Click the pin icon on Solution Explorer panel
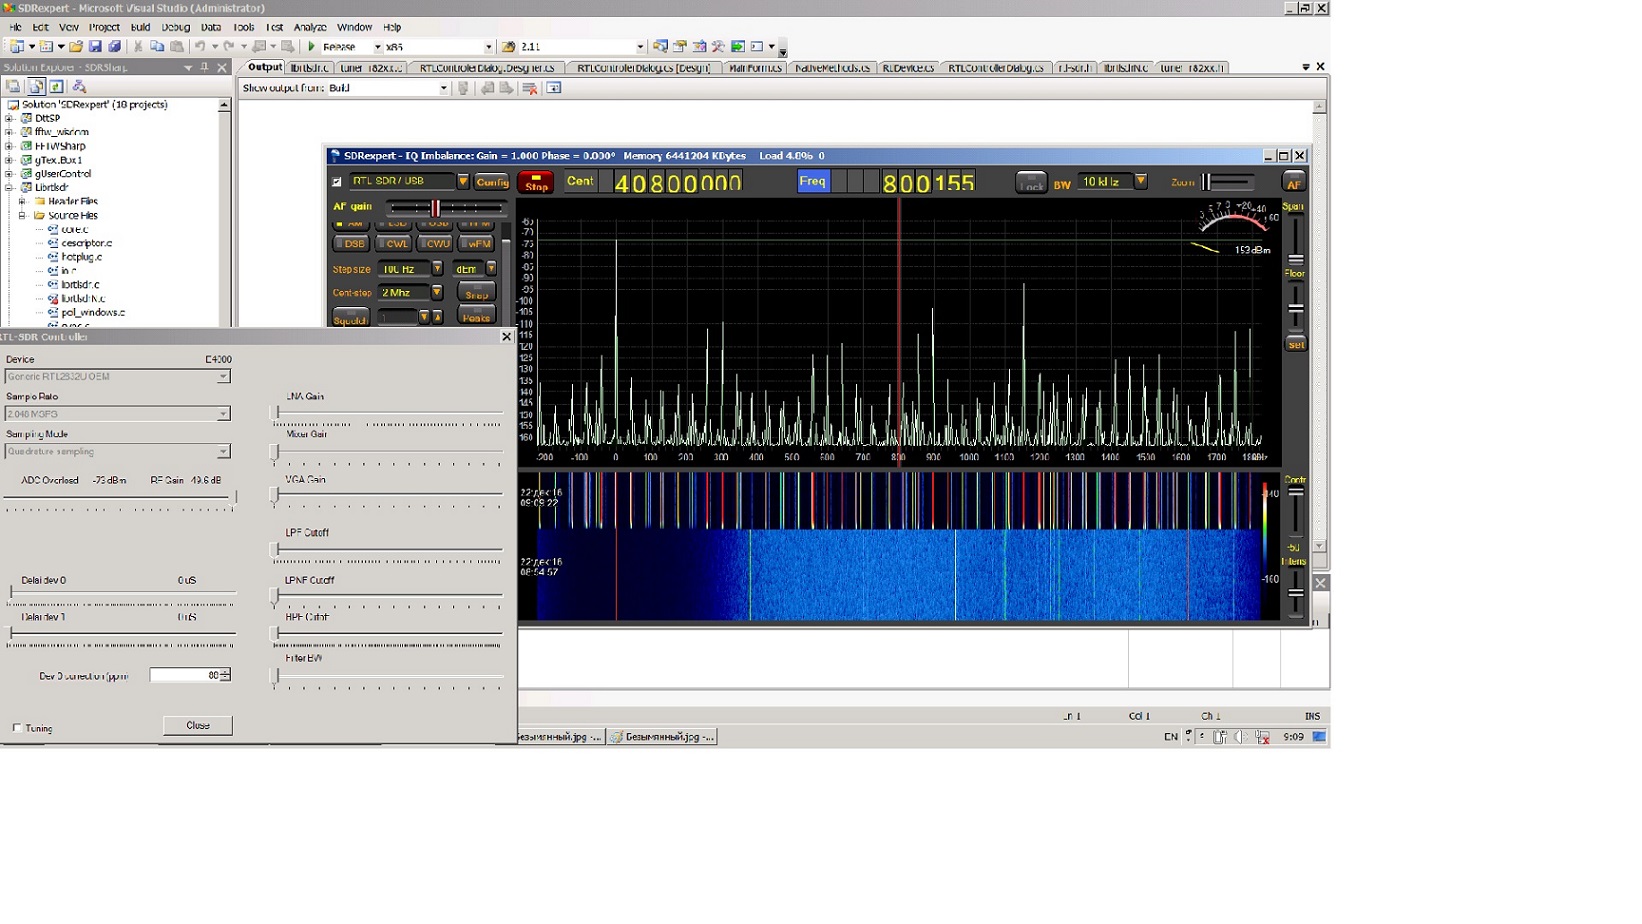This screenshot has width=1642, height=924. [x=204, y=67]
